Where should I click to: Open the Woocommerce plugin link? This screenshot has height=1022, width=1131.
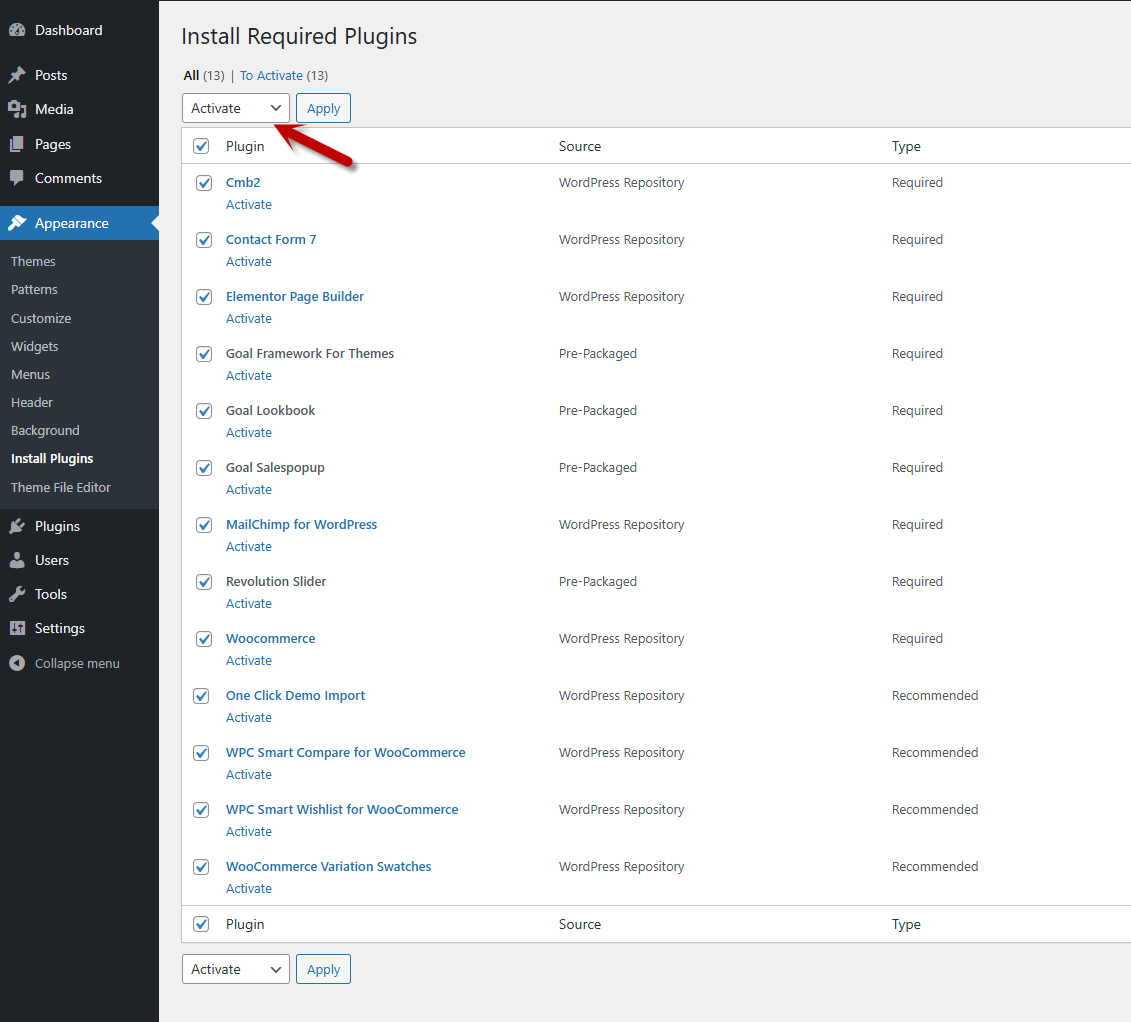pyautogui.click(x=270, y=638)
